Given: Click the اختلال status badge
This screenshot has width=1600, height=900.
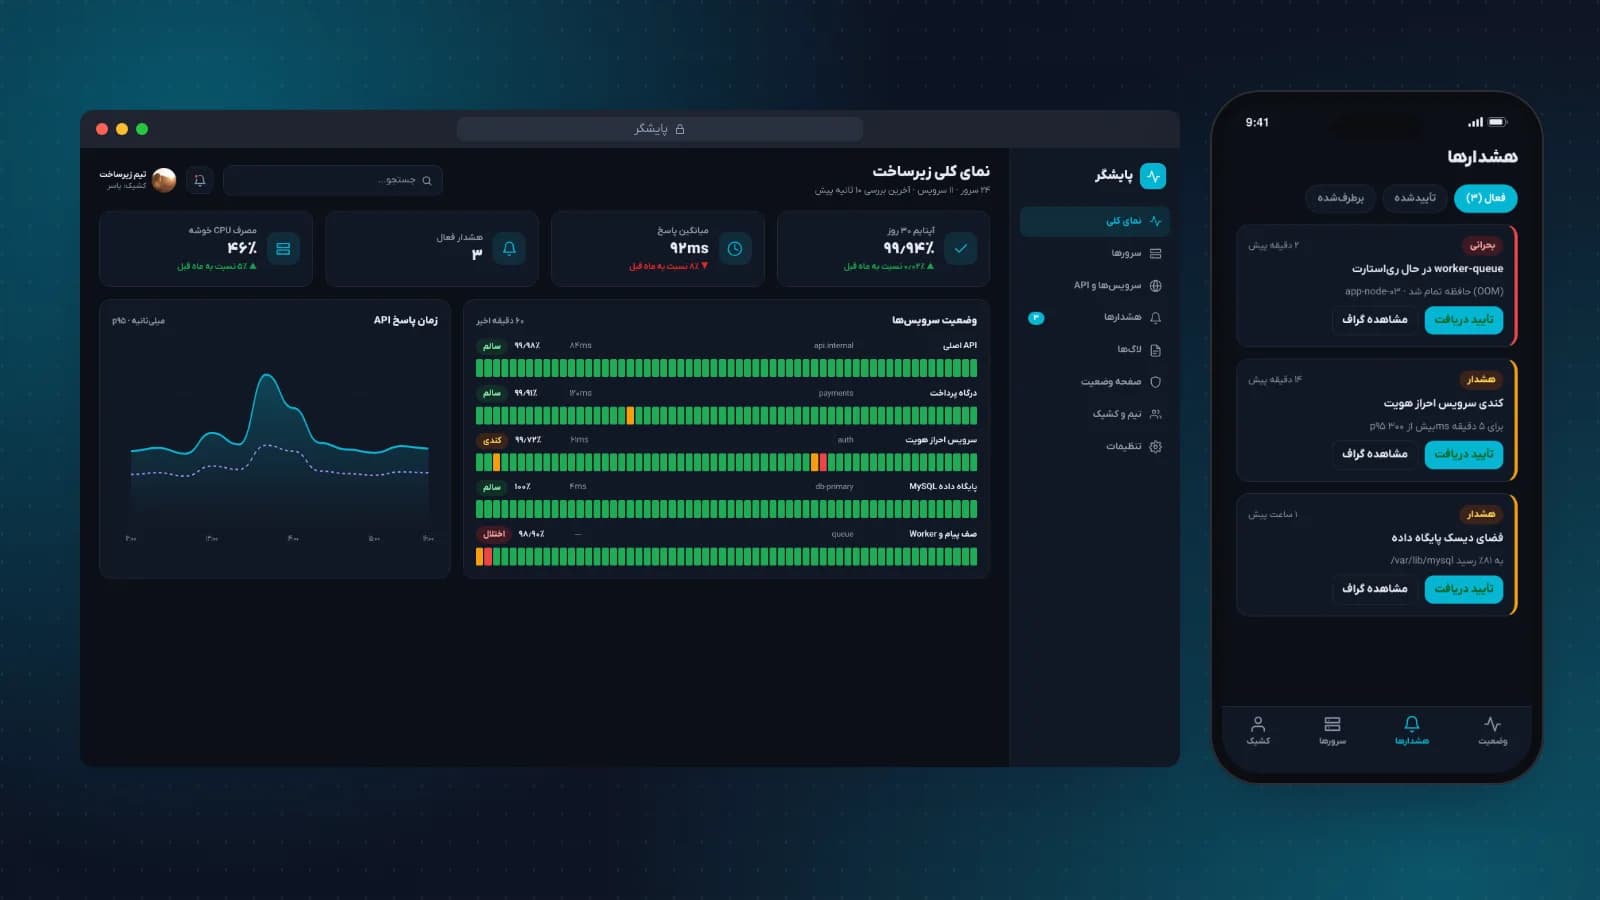Looking at the screenshot, I should 494,534.
